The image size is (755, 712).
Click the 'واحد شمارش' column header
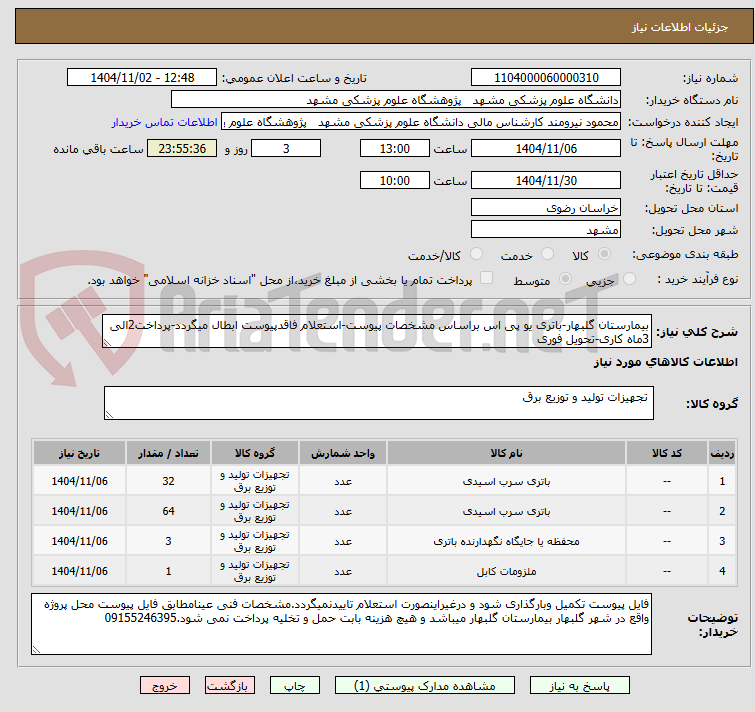tap(343, 453)
